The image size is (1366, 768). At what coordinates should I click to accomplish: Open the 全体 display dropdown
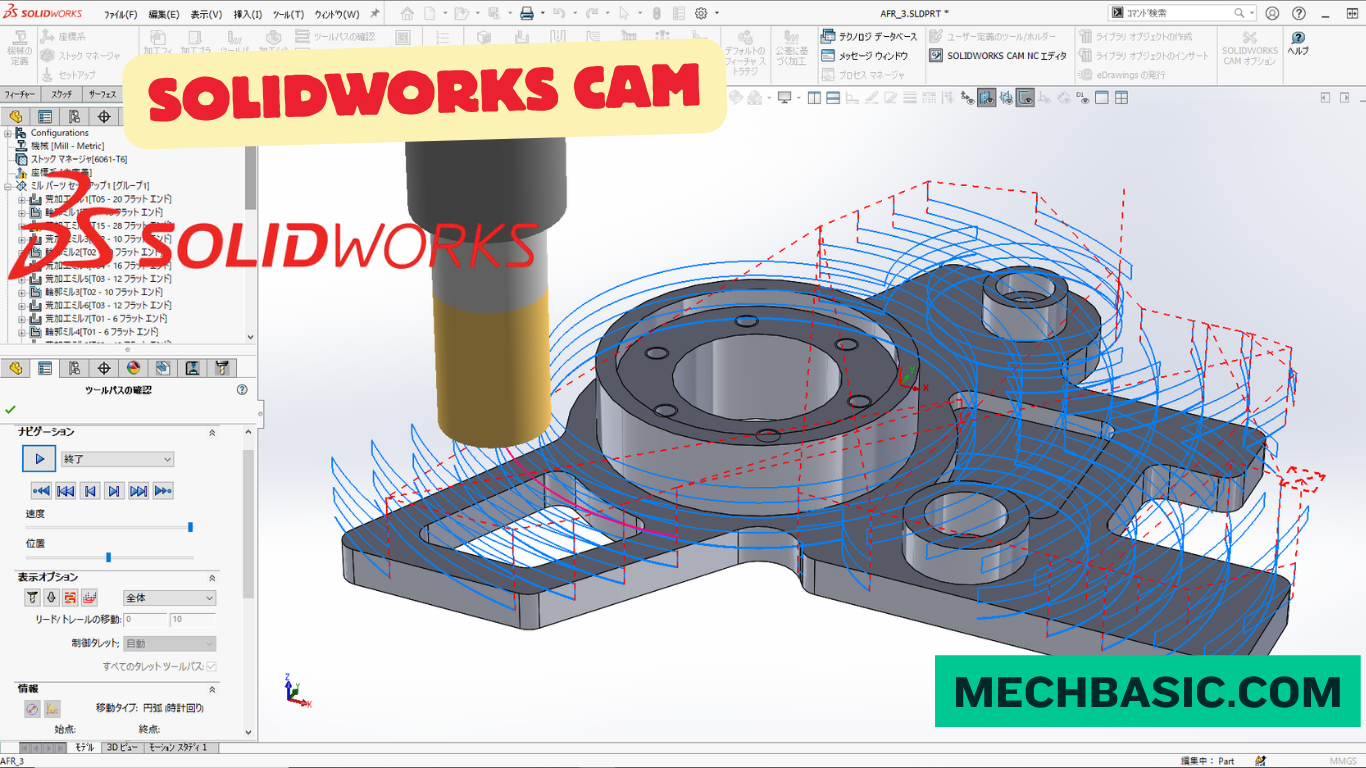click(169, 598)
